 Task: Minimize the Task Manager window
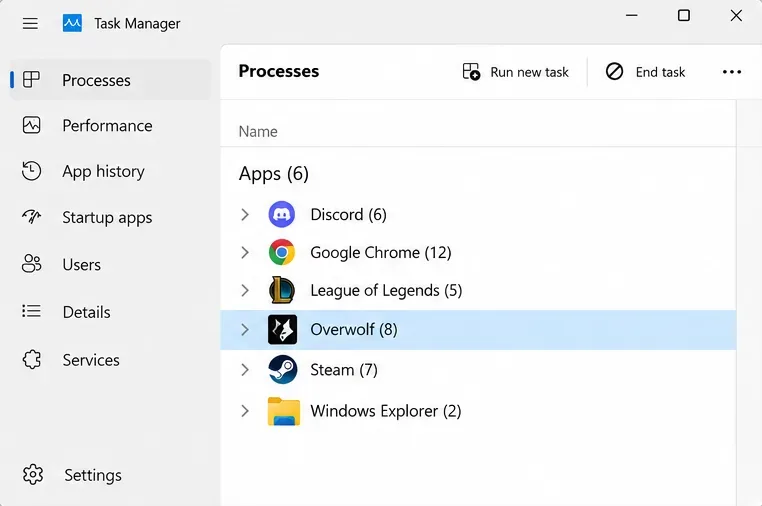coord(631,16)
